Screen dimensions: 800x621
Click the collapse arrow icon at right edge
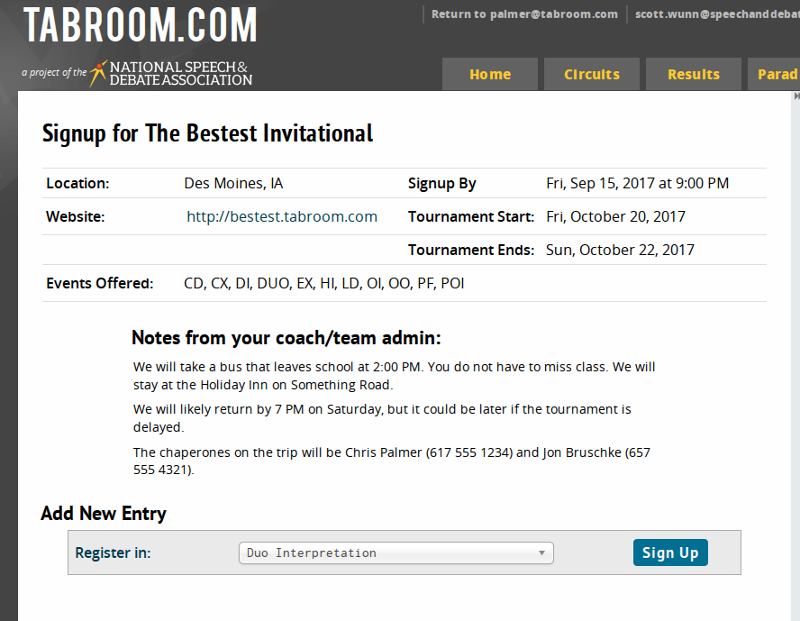click(x=796, y=97)
